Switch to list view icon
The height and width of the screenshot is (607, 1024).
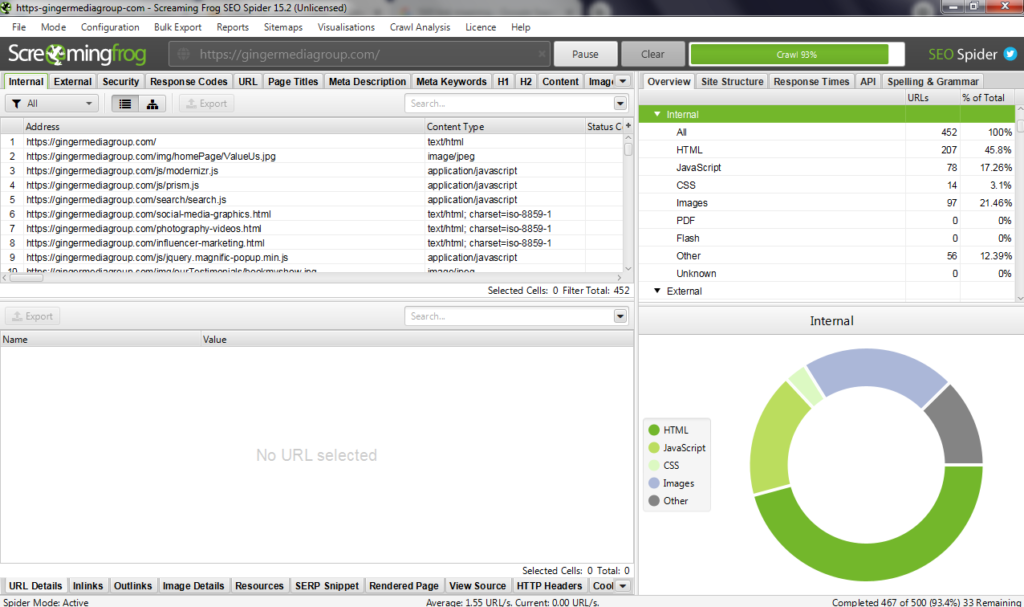tap(125, 104)
